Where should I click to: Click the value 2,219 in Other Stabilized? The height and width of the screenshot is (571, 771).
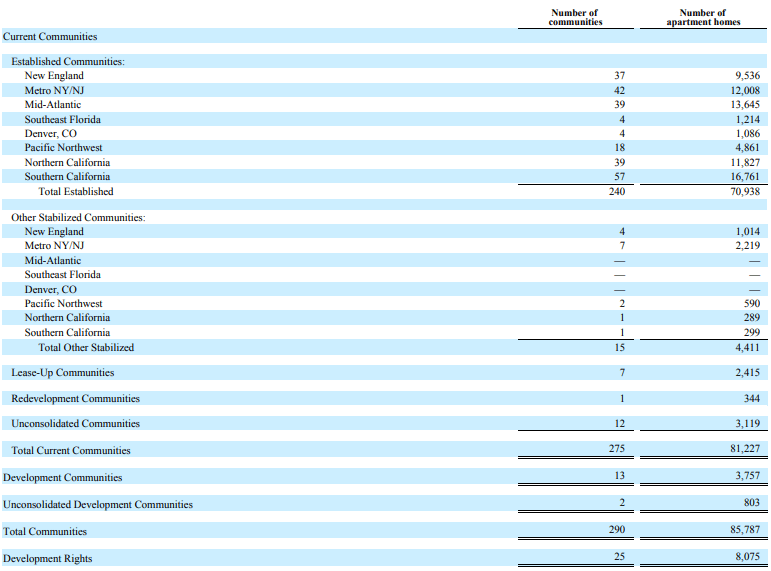(747, 245)
